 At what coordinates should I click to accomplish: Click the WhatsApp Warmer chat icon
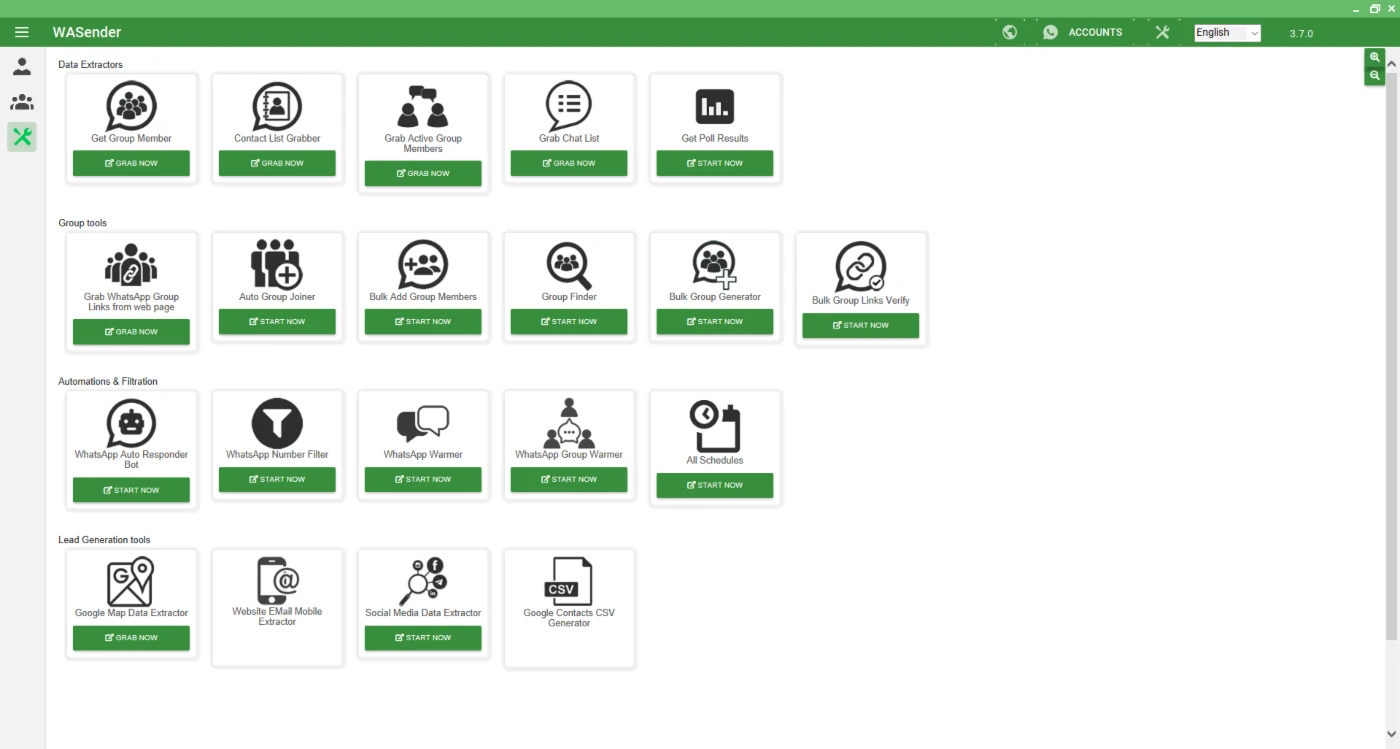tap(423, 424)
